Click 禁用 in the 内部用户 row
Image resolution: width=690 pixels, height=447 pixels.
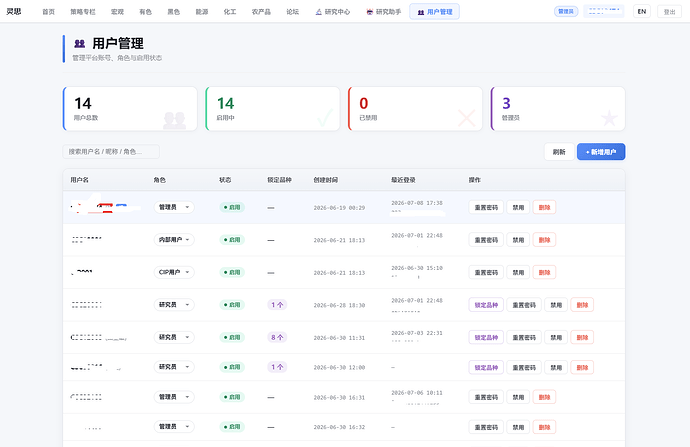tap(518, 240)
